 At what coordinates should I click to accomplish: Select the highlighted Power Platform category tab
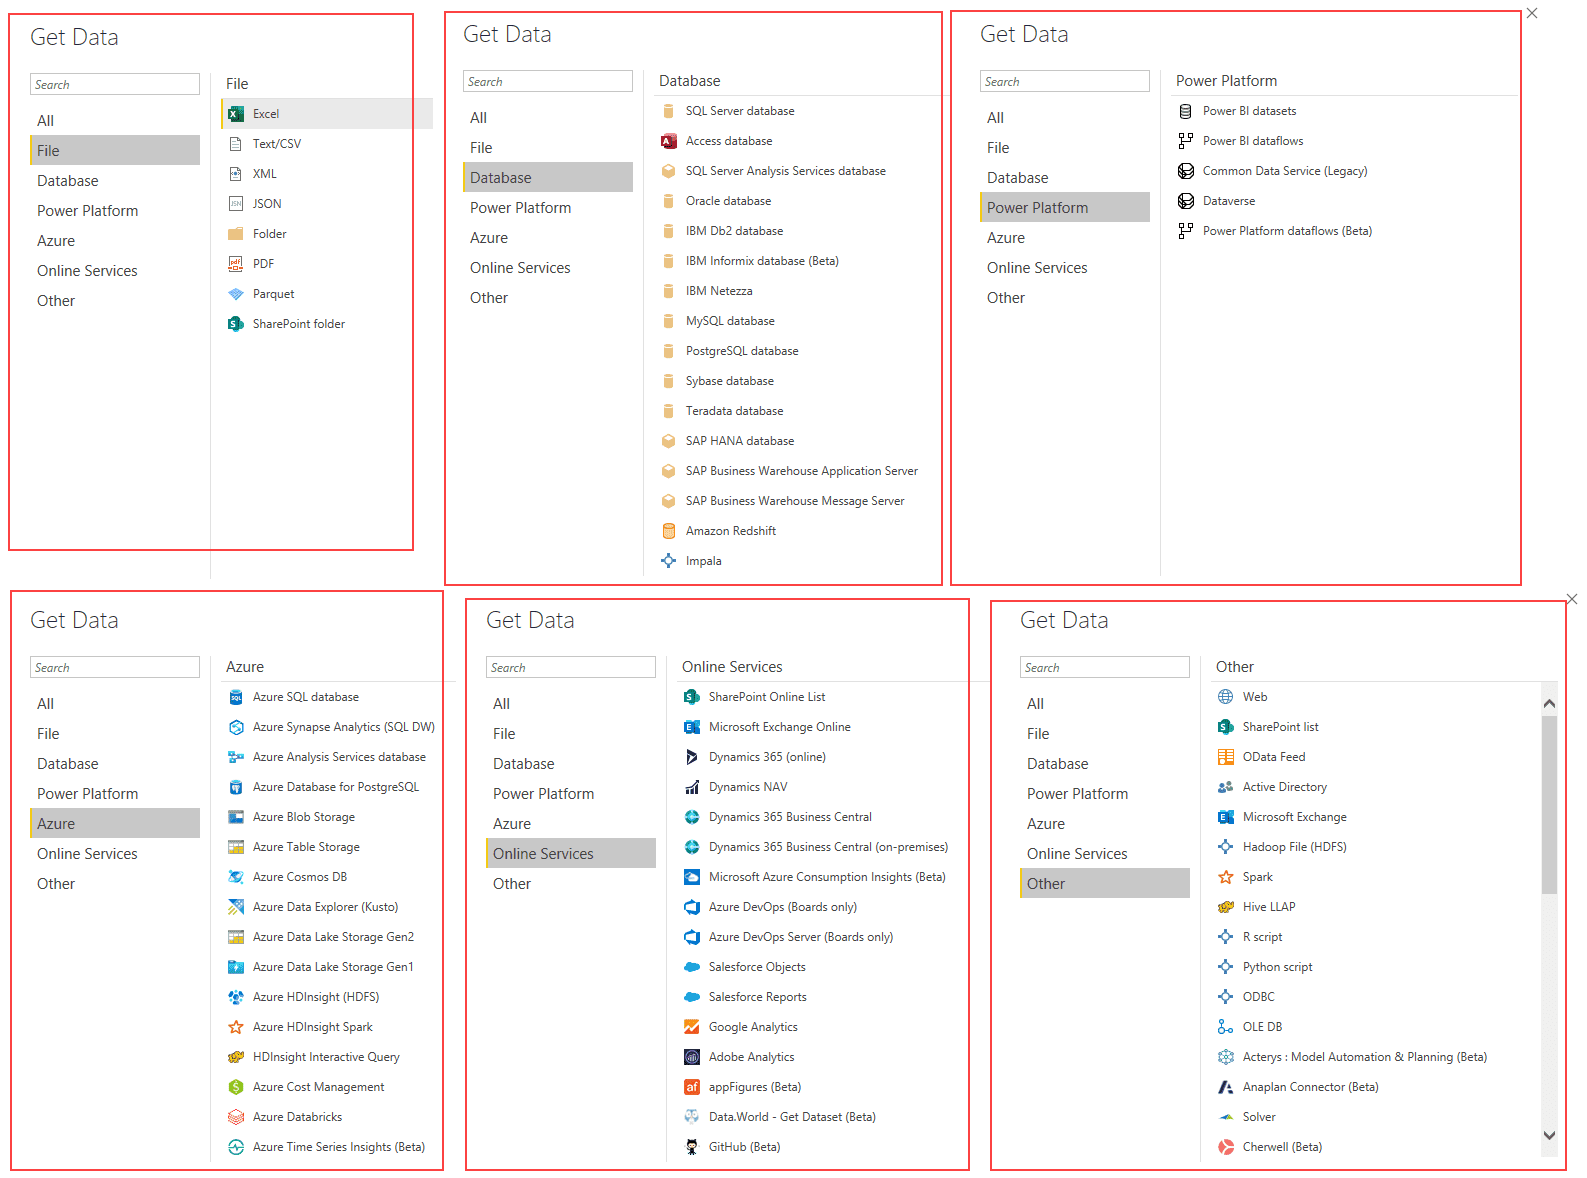point(1065,207)
